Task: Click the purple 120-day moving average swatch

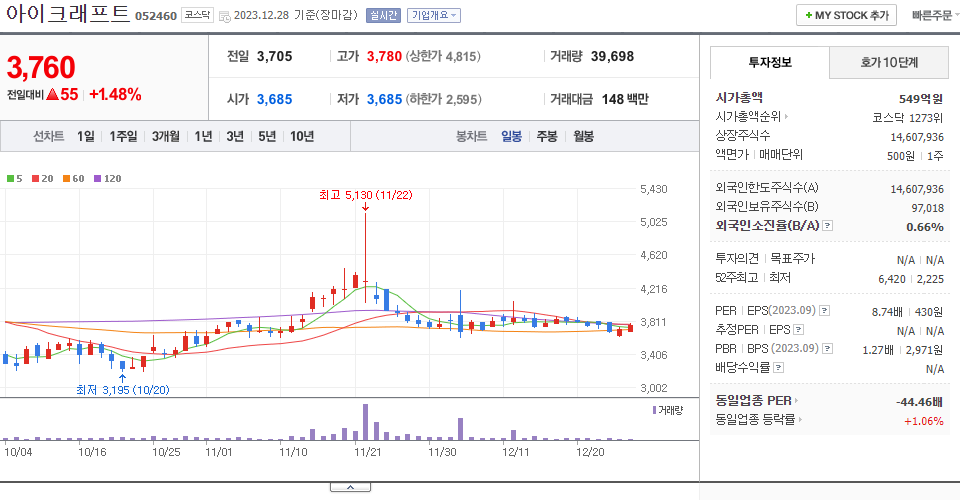Action: (97, 179)
